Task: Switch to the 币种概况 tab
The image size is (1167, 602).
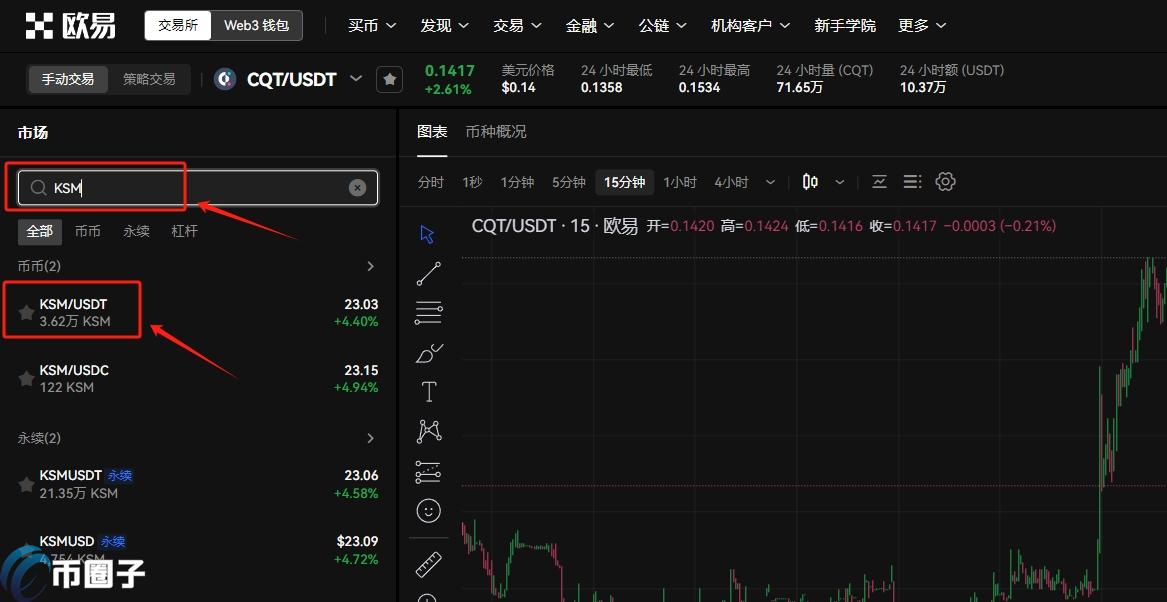Action: point(496,131)
